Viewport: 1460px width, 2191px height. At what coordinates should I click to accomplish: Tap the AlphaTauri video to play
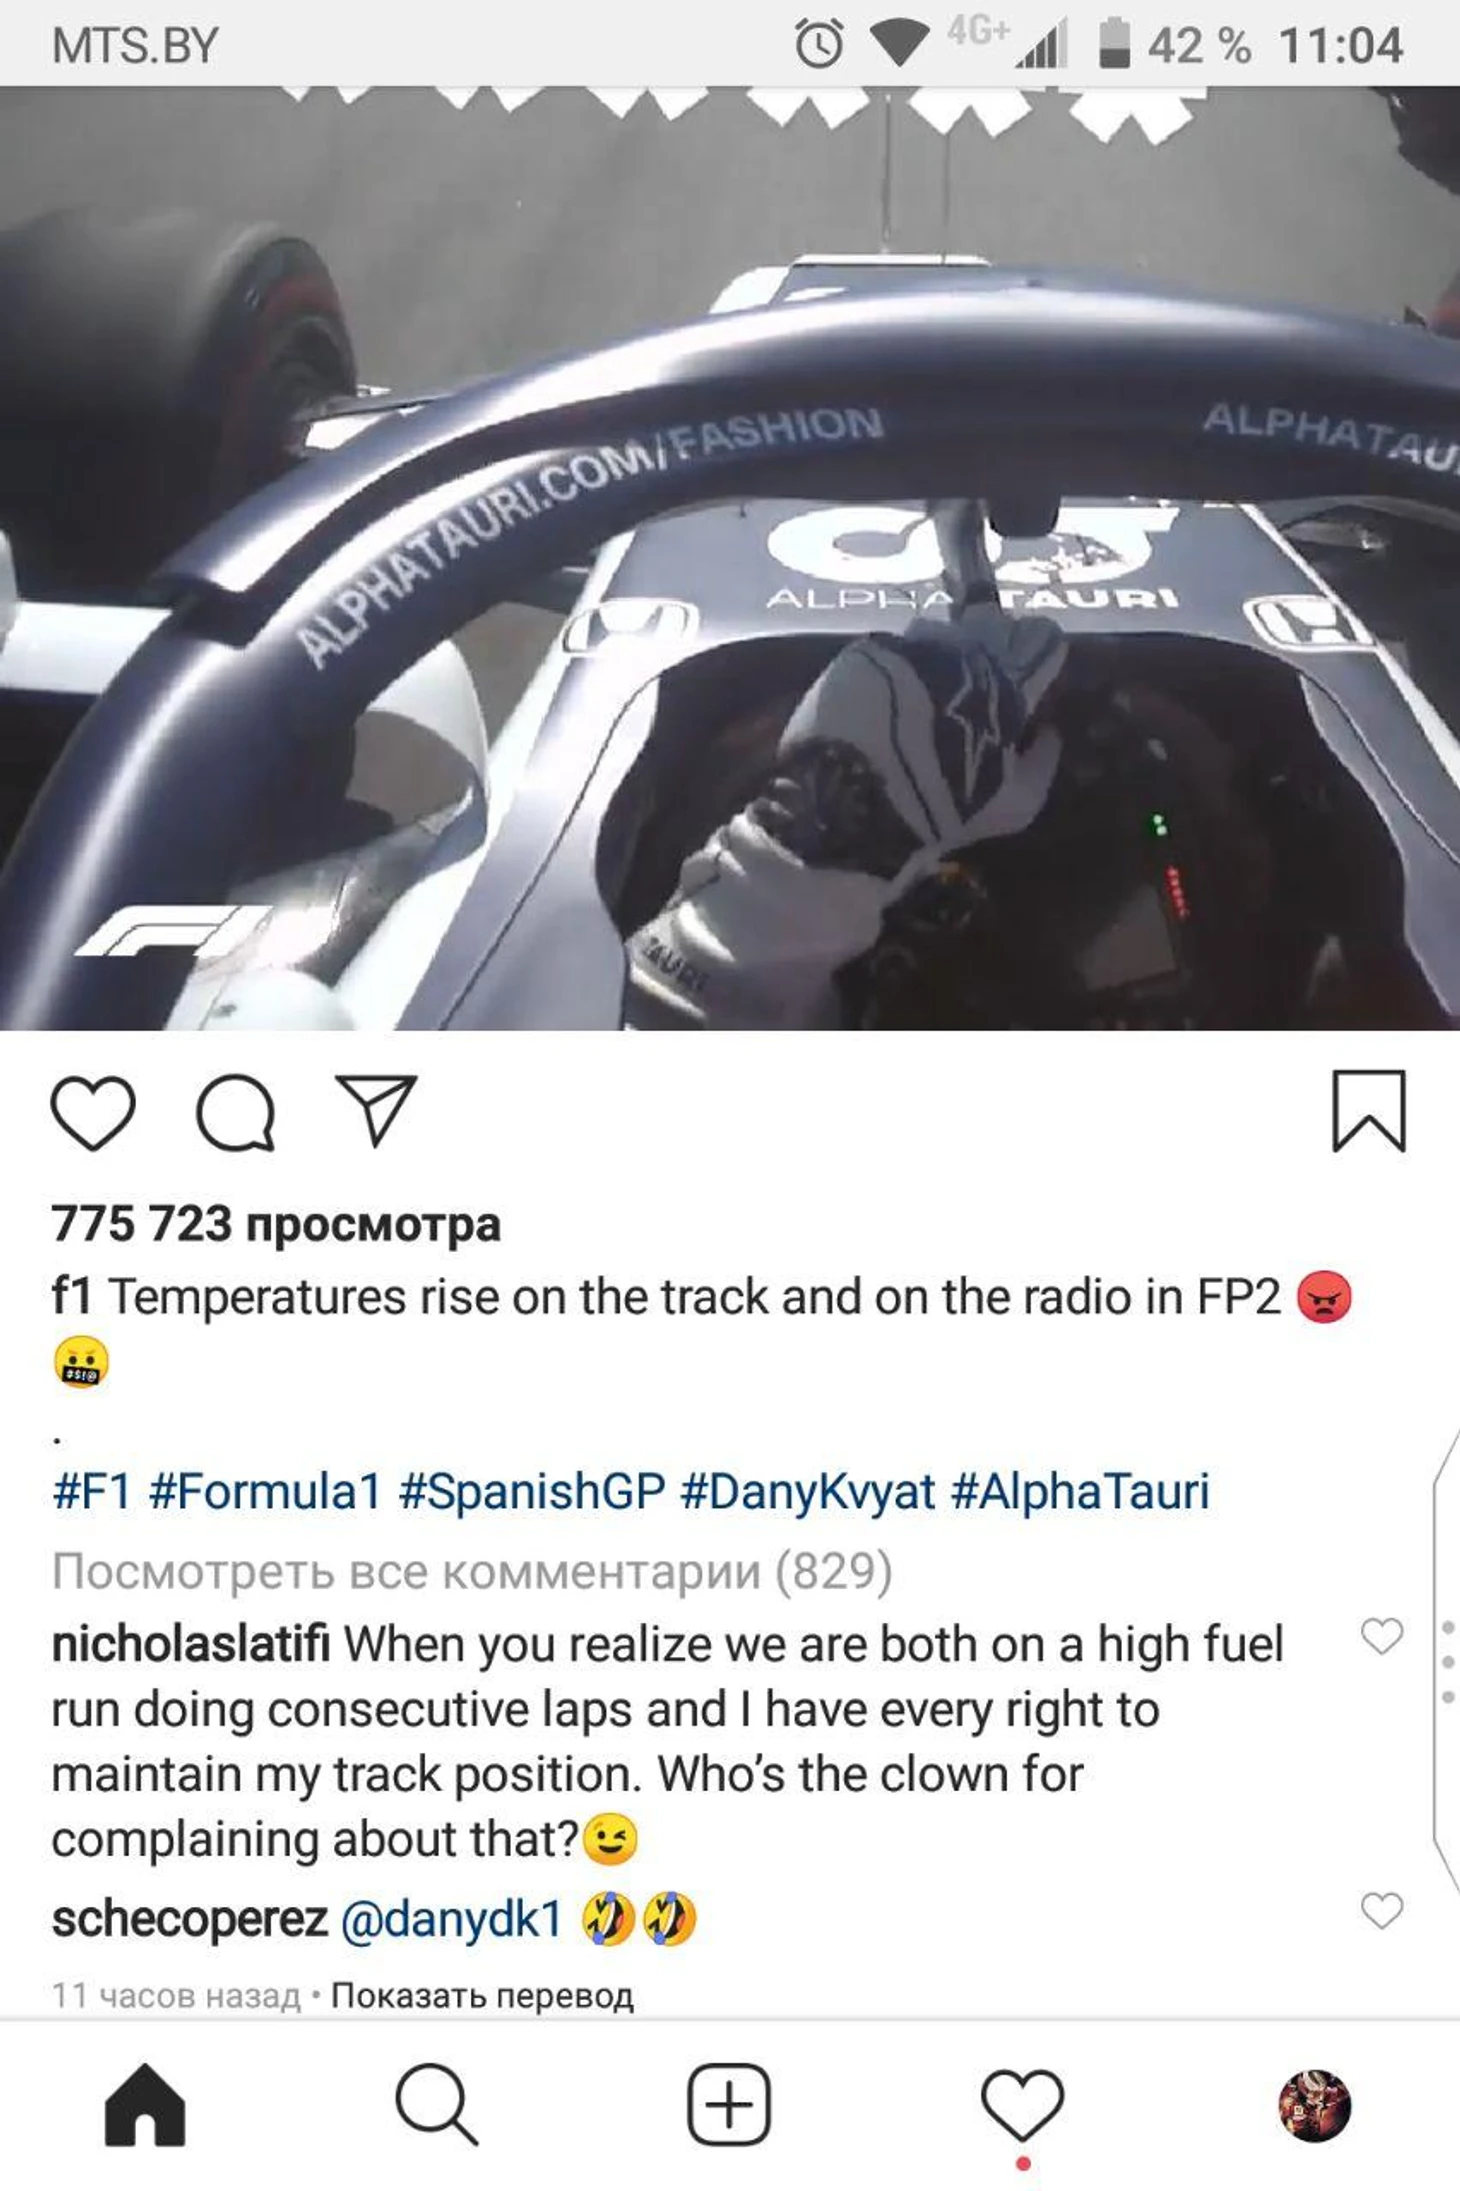[730, 558]
